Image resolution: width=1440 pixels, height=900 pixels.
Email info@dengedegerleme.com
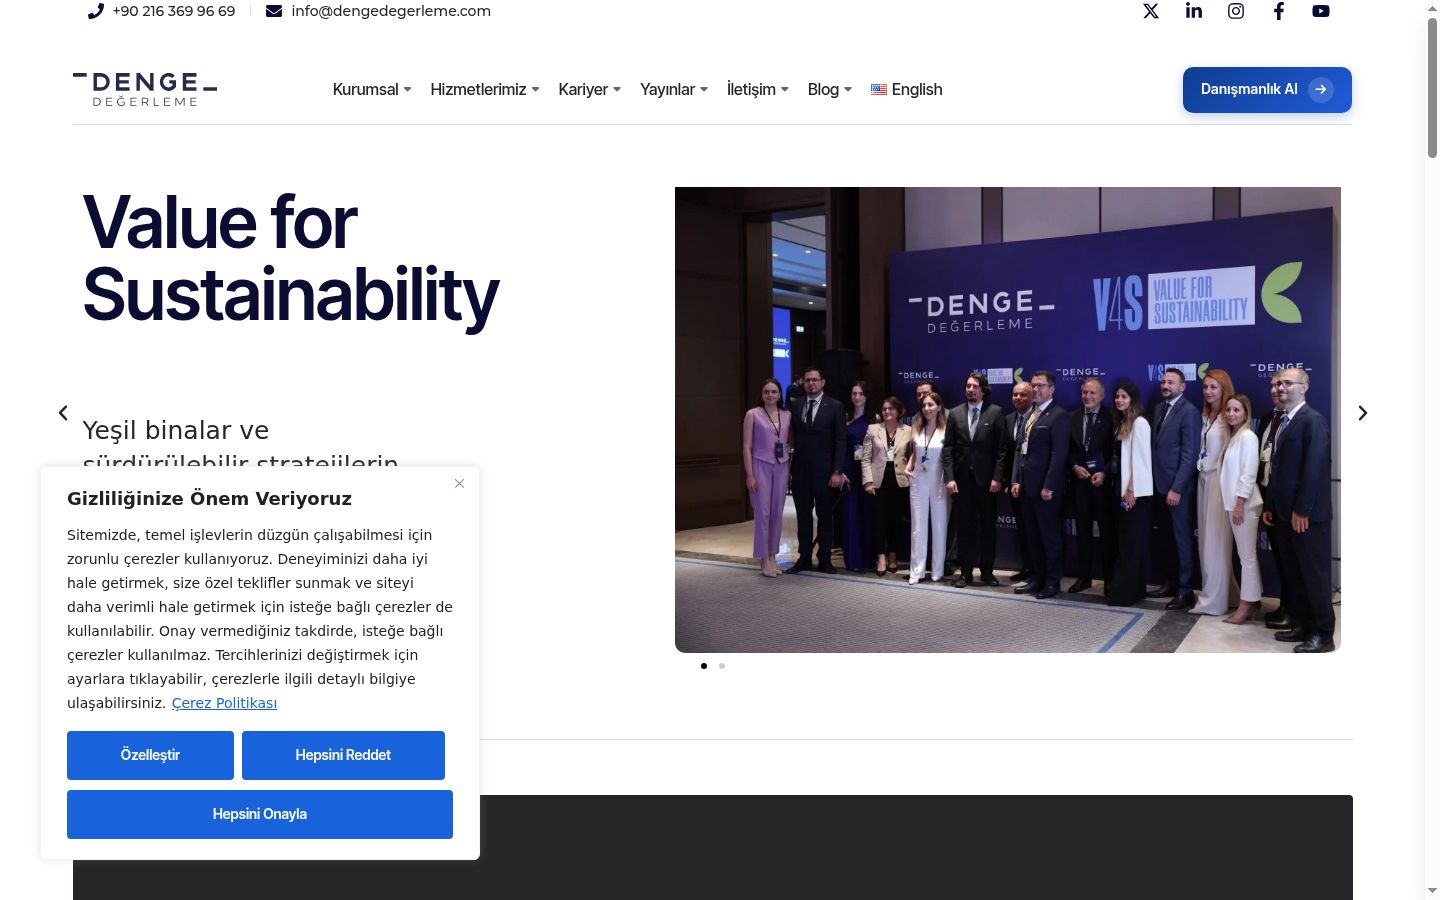click(391, 11)
